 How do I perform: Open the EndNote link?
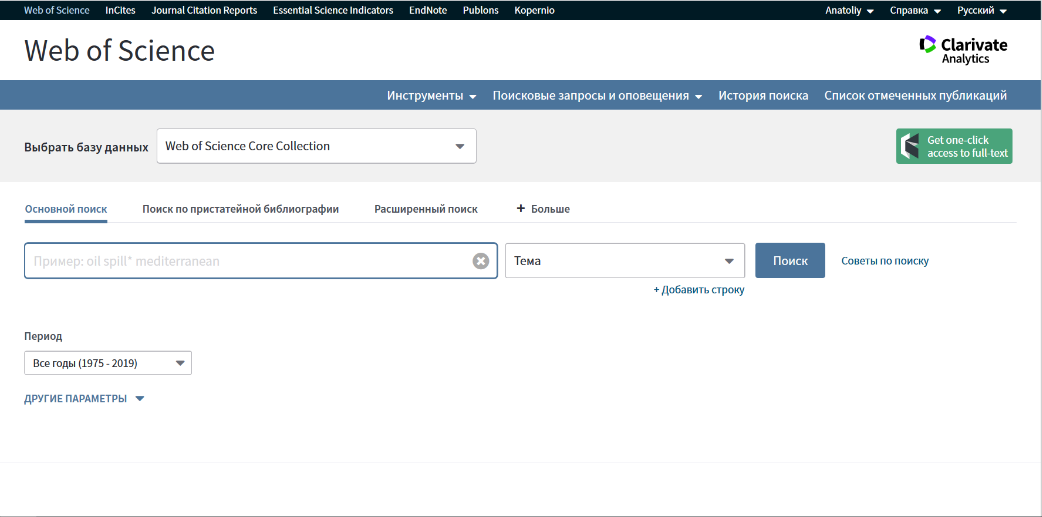pos(428,11)
